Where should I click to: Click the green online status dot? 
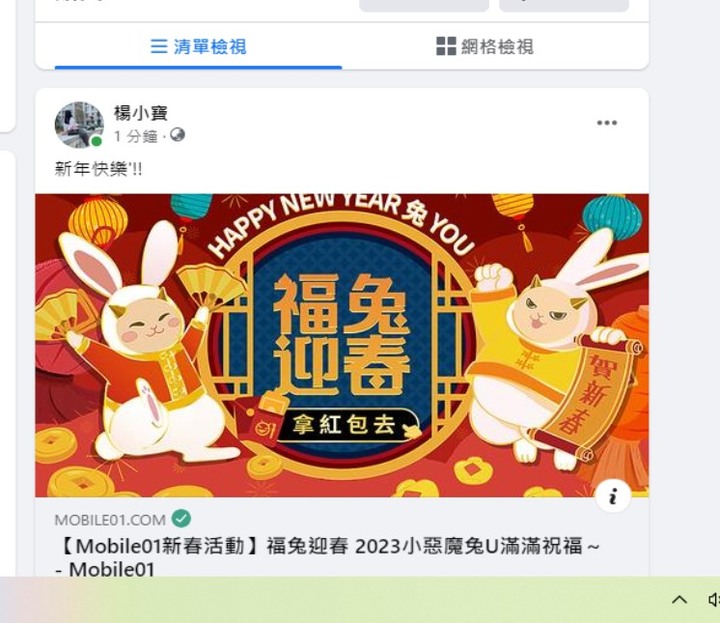(x=96, y=141)
